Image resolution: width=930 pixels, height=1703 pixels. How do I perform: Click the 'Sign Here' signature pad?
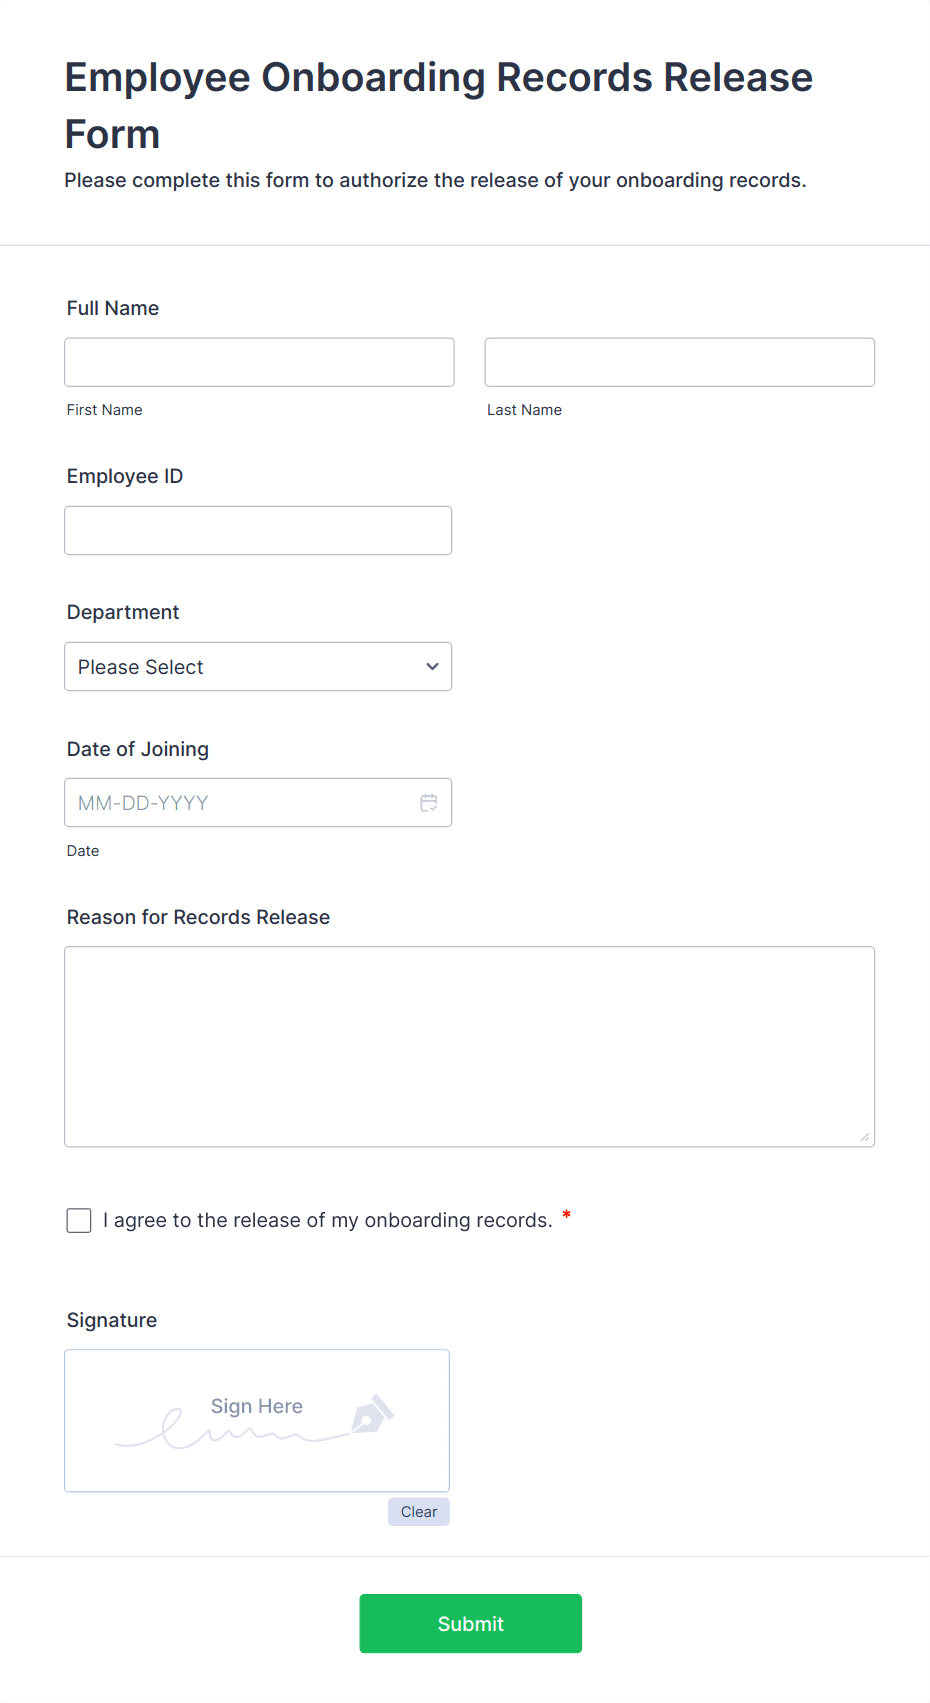[256, 1420]
